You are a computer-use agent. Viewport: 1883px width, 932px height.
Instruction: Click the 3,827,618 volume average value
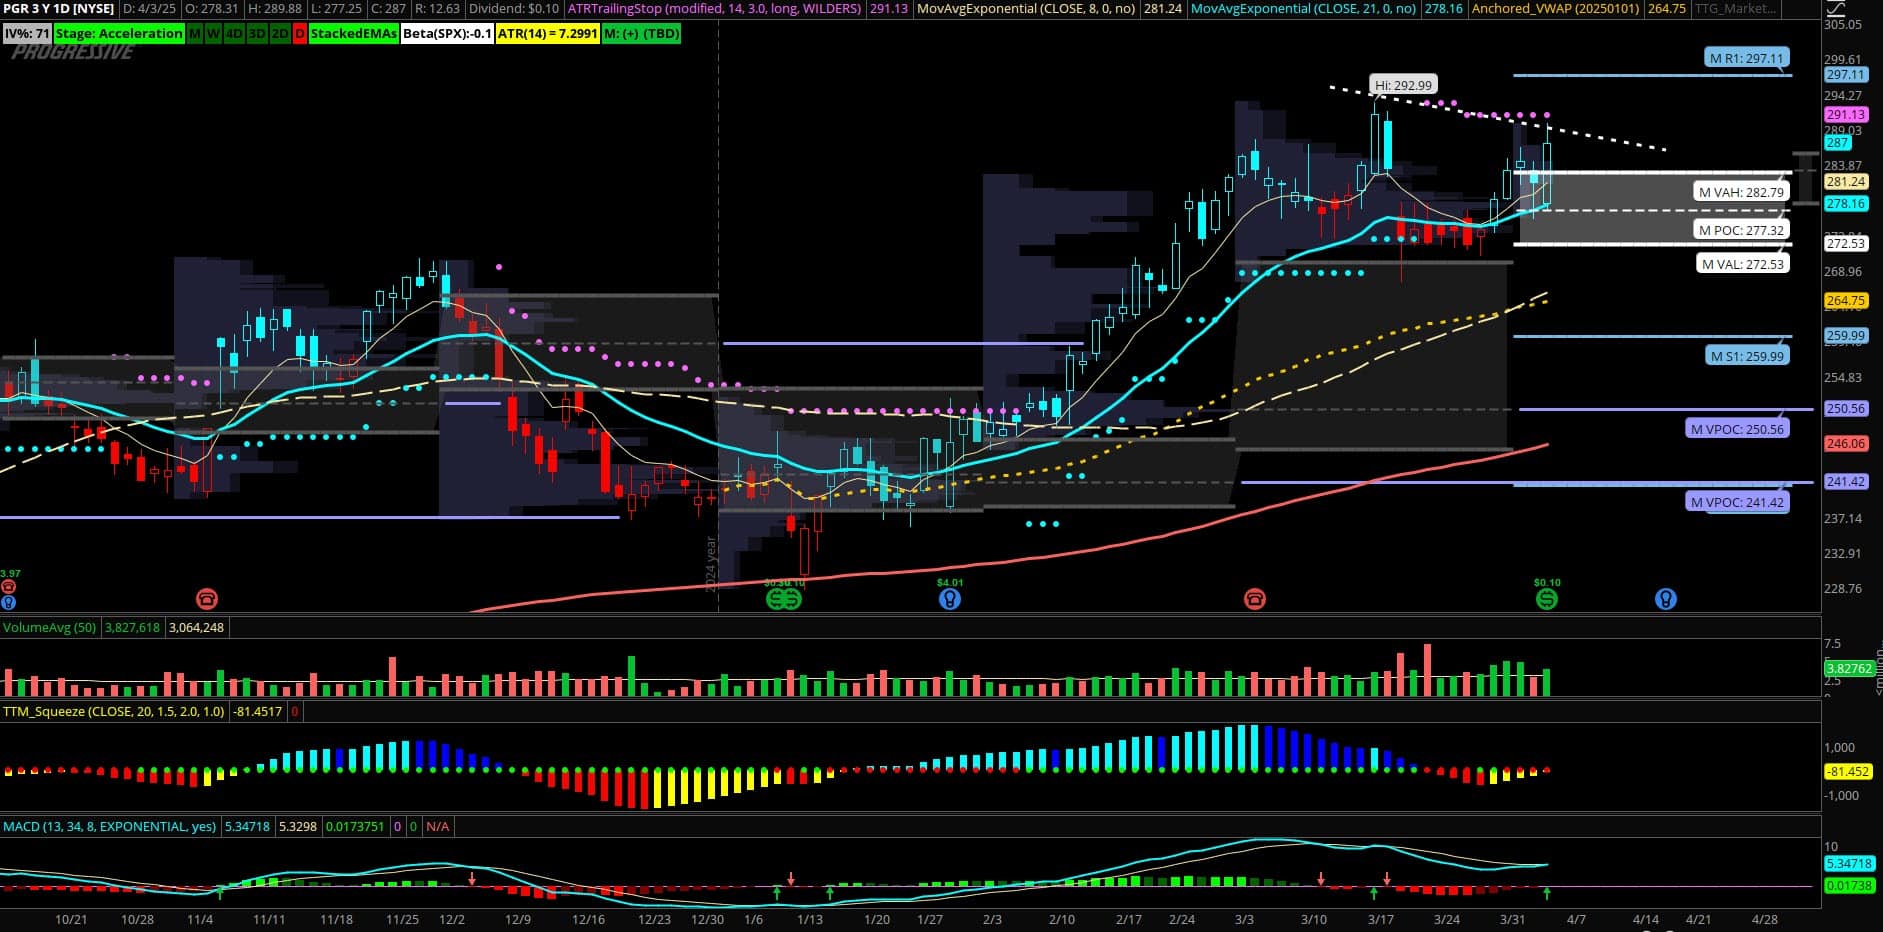132,627
